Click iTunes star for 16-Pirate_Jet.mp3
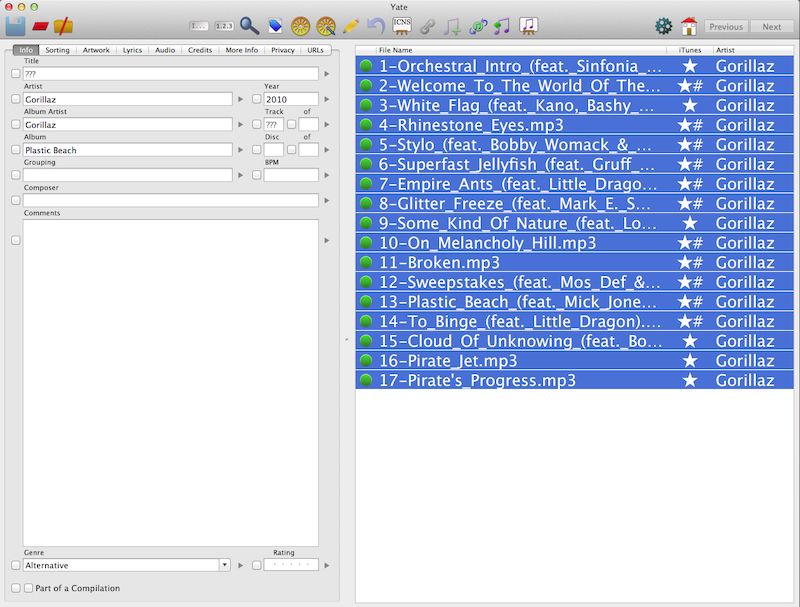The image size is (800, 607). [x=690, y=361]
